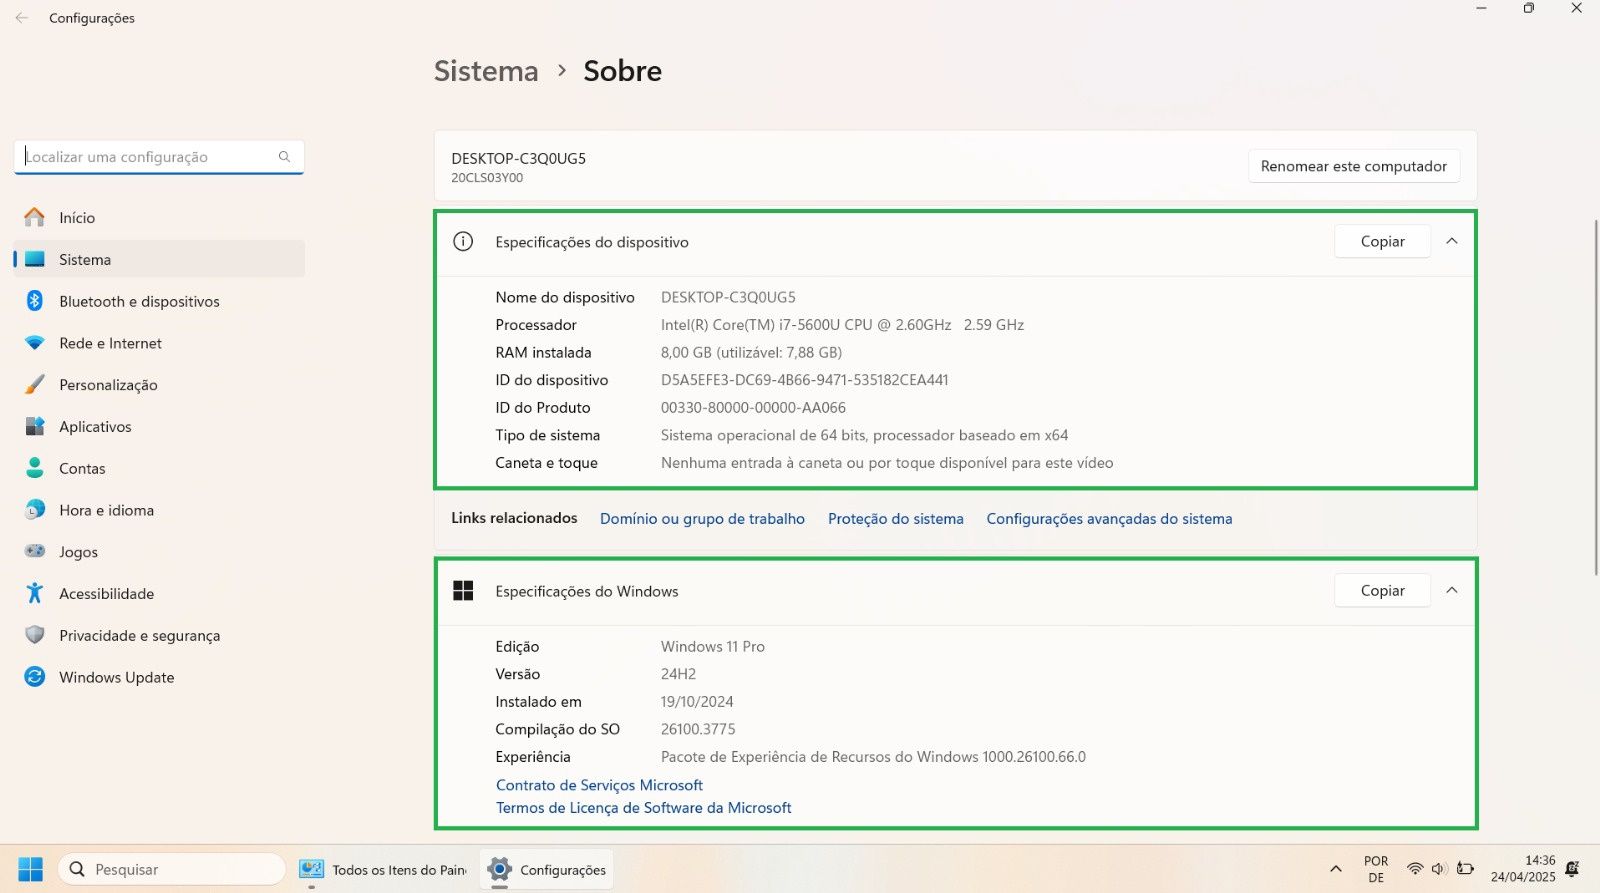The image size is (1600, 893).
Task: Open Rede e Internet settings
Action: tap(159, 343)
